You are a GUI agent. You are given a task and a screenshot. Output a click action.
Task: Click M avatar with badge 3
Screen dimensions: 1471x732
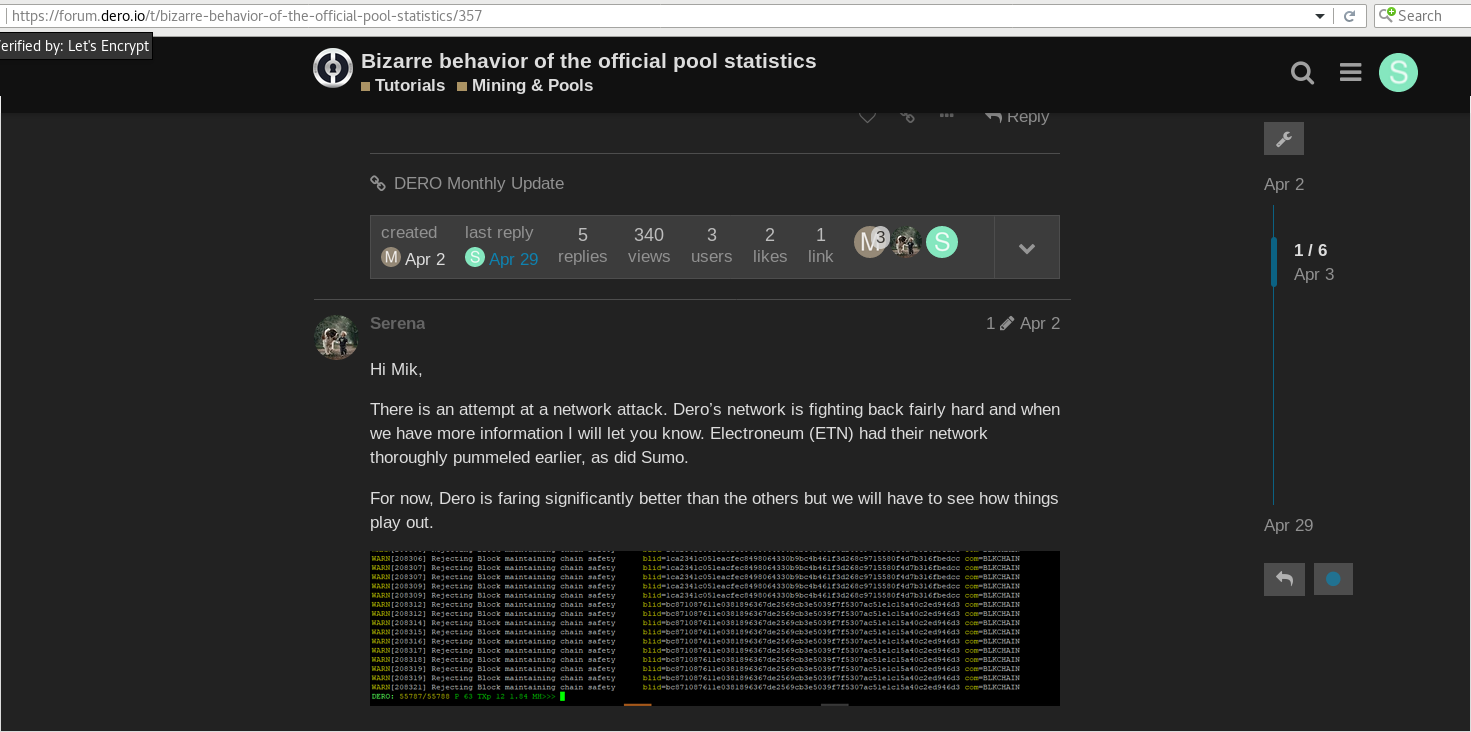click(870, 242)
